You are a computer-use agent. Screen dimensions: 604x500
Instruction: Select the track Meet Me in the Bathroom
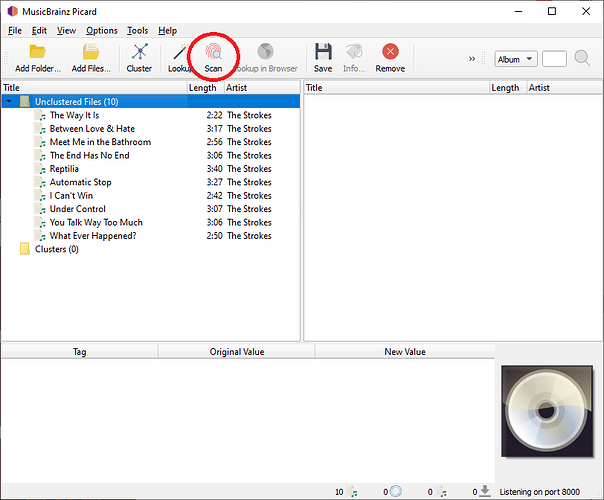(x=100, y=142)
